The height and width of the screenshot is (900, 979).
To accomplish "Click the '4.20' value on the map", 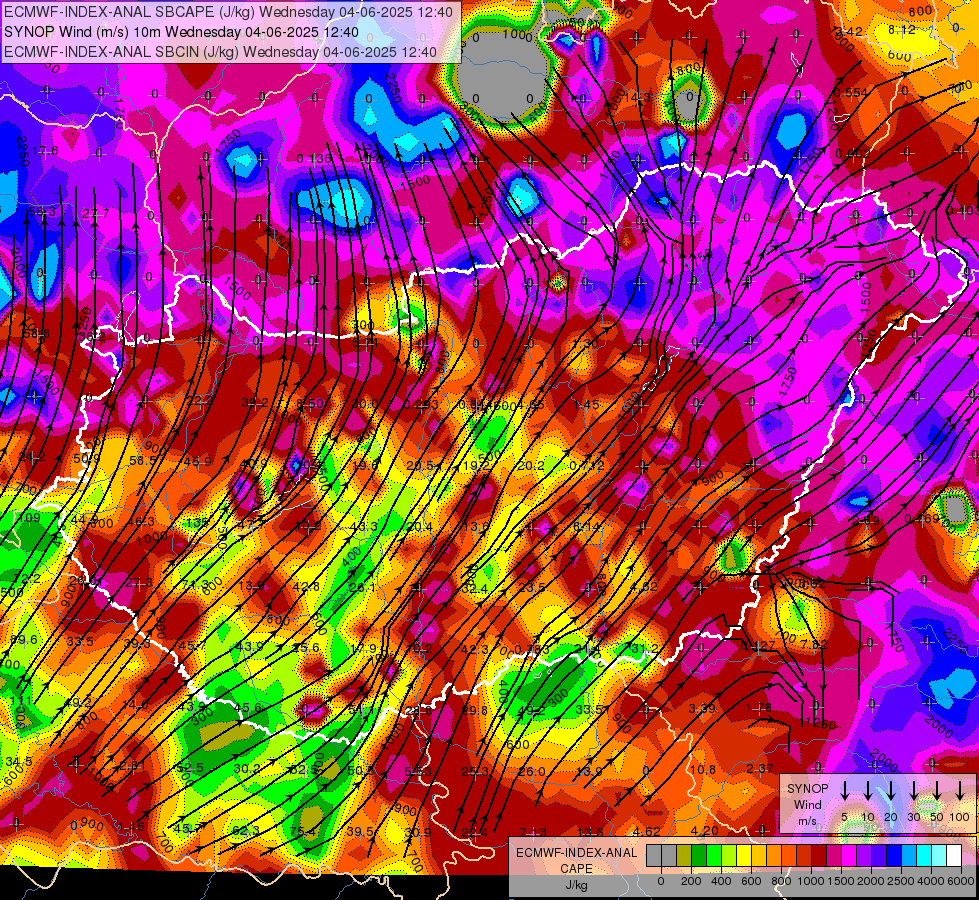I will (x=705, y=831).
